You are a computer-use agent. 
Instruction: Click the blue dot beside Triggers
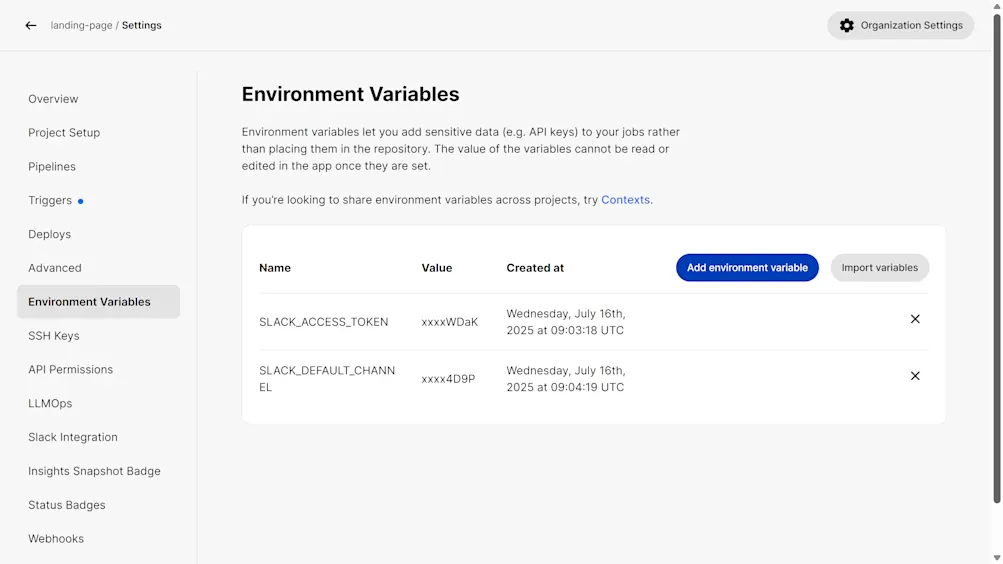click(81, 201)
